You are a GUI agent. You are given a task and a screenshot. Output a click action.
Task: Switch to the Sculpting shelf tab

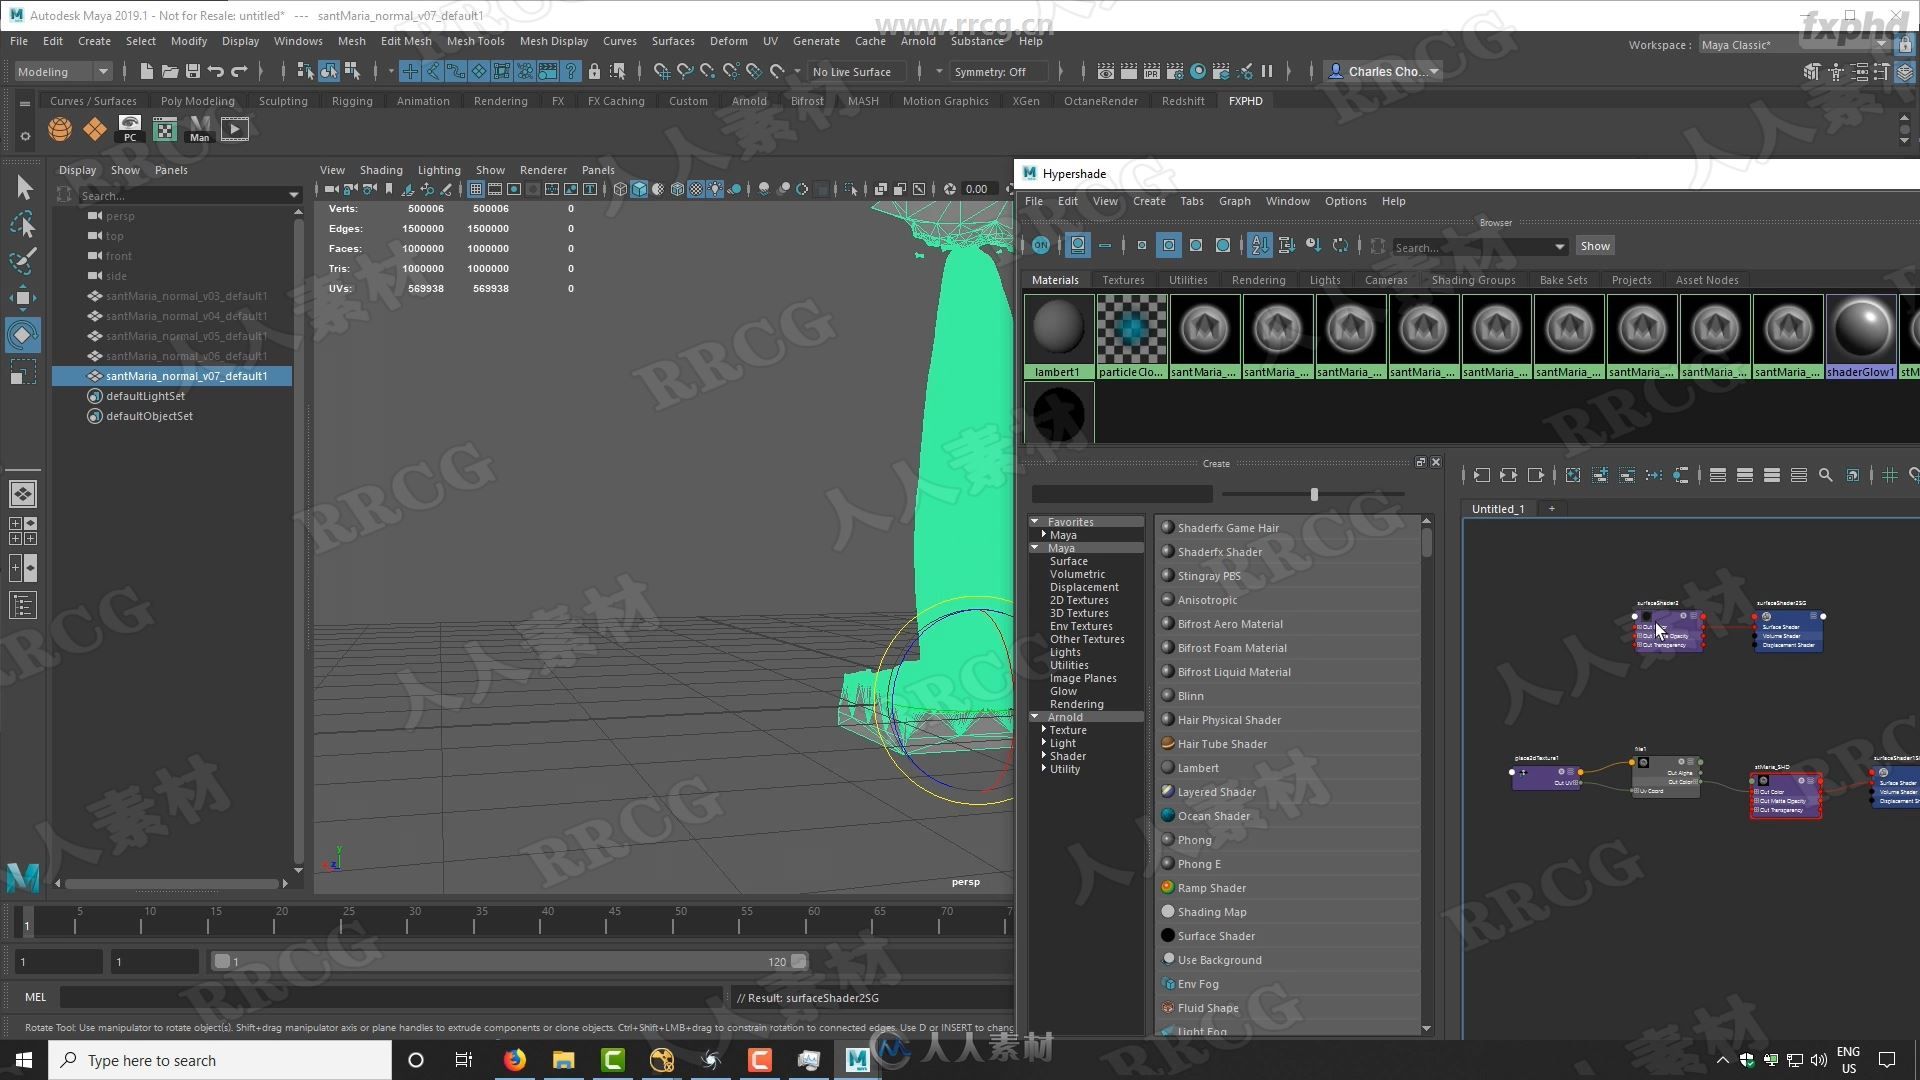pyautogui.click(x=283, y=101)
